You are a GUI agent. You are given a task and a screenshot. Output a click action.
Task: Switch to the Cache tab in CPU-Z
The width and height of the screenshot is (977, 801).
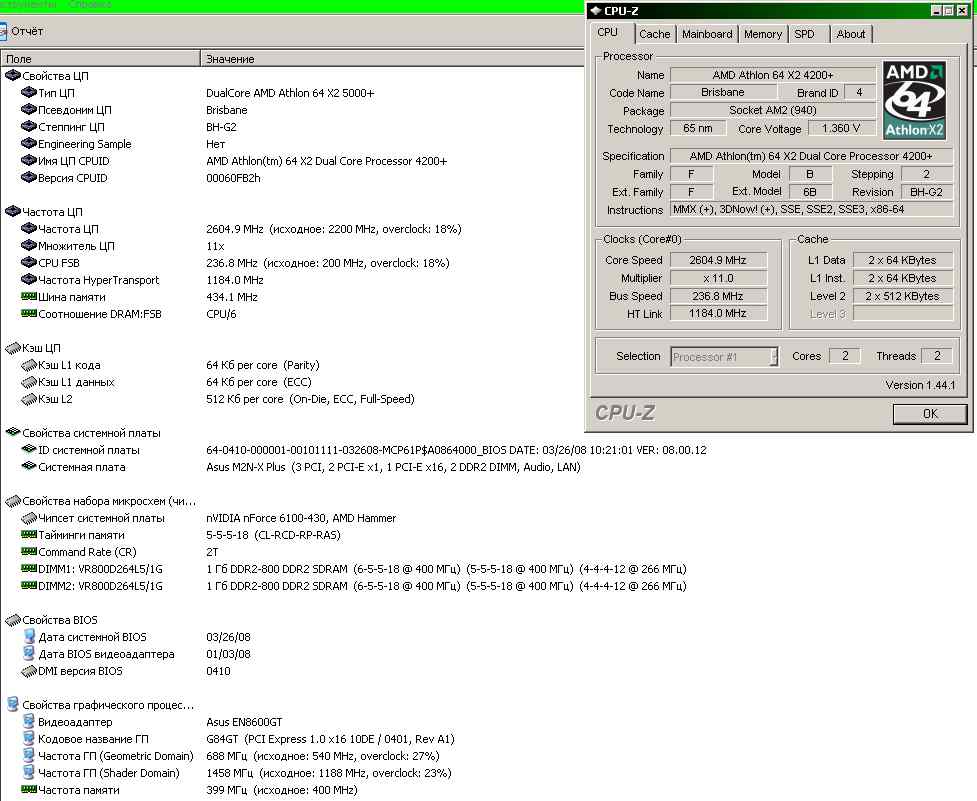click(655, 34)
